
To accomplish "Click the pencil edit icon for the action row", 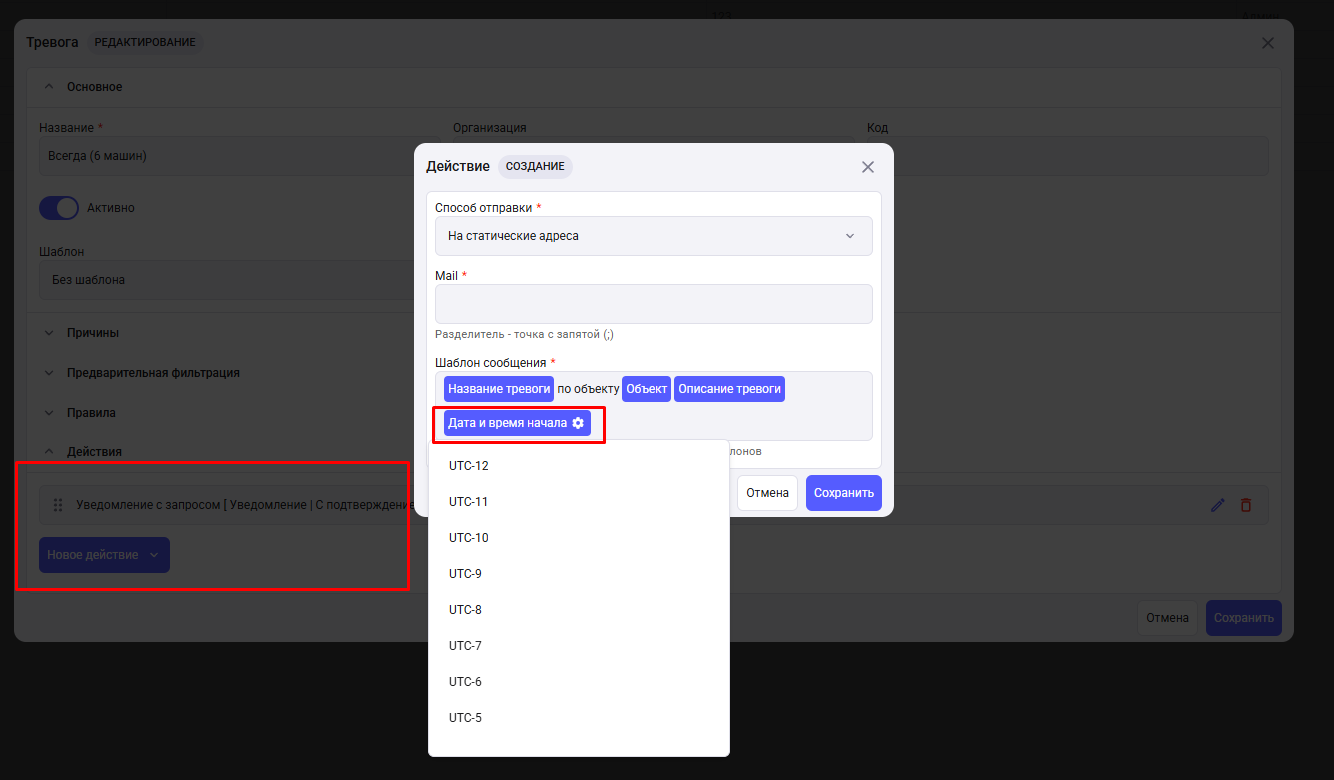I will tap(1217, 505).
